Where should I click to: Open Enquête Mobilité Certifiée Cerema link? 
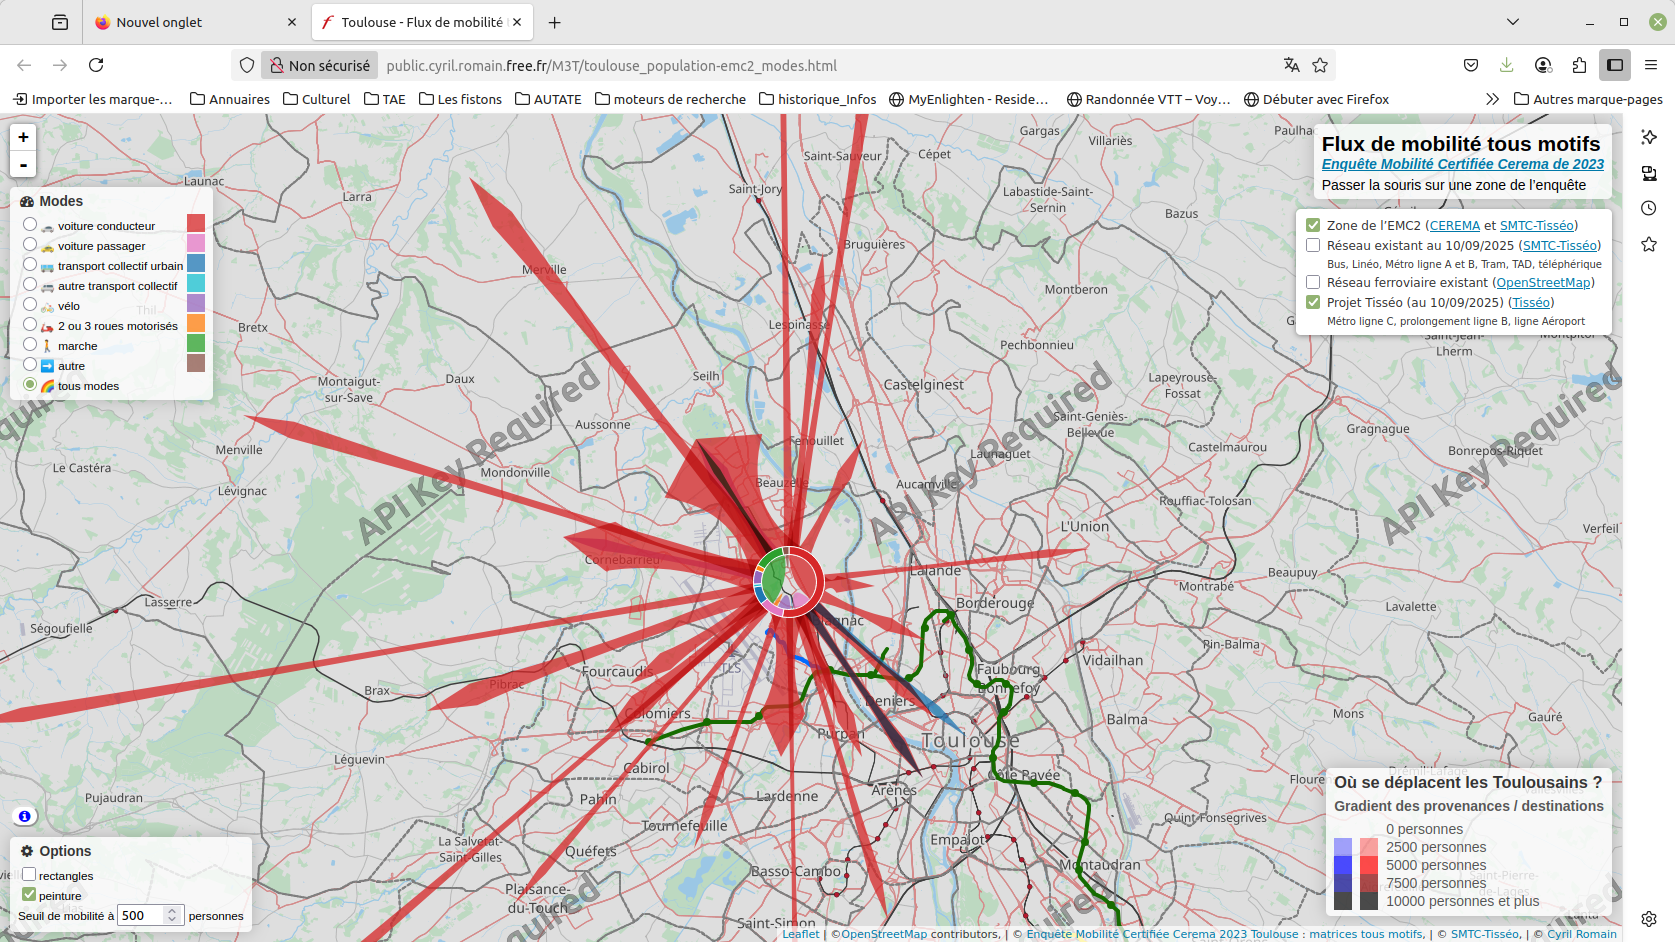click(x=1462, y=164)
